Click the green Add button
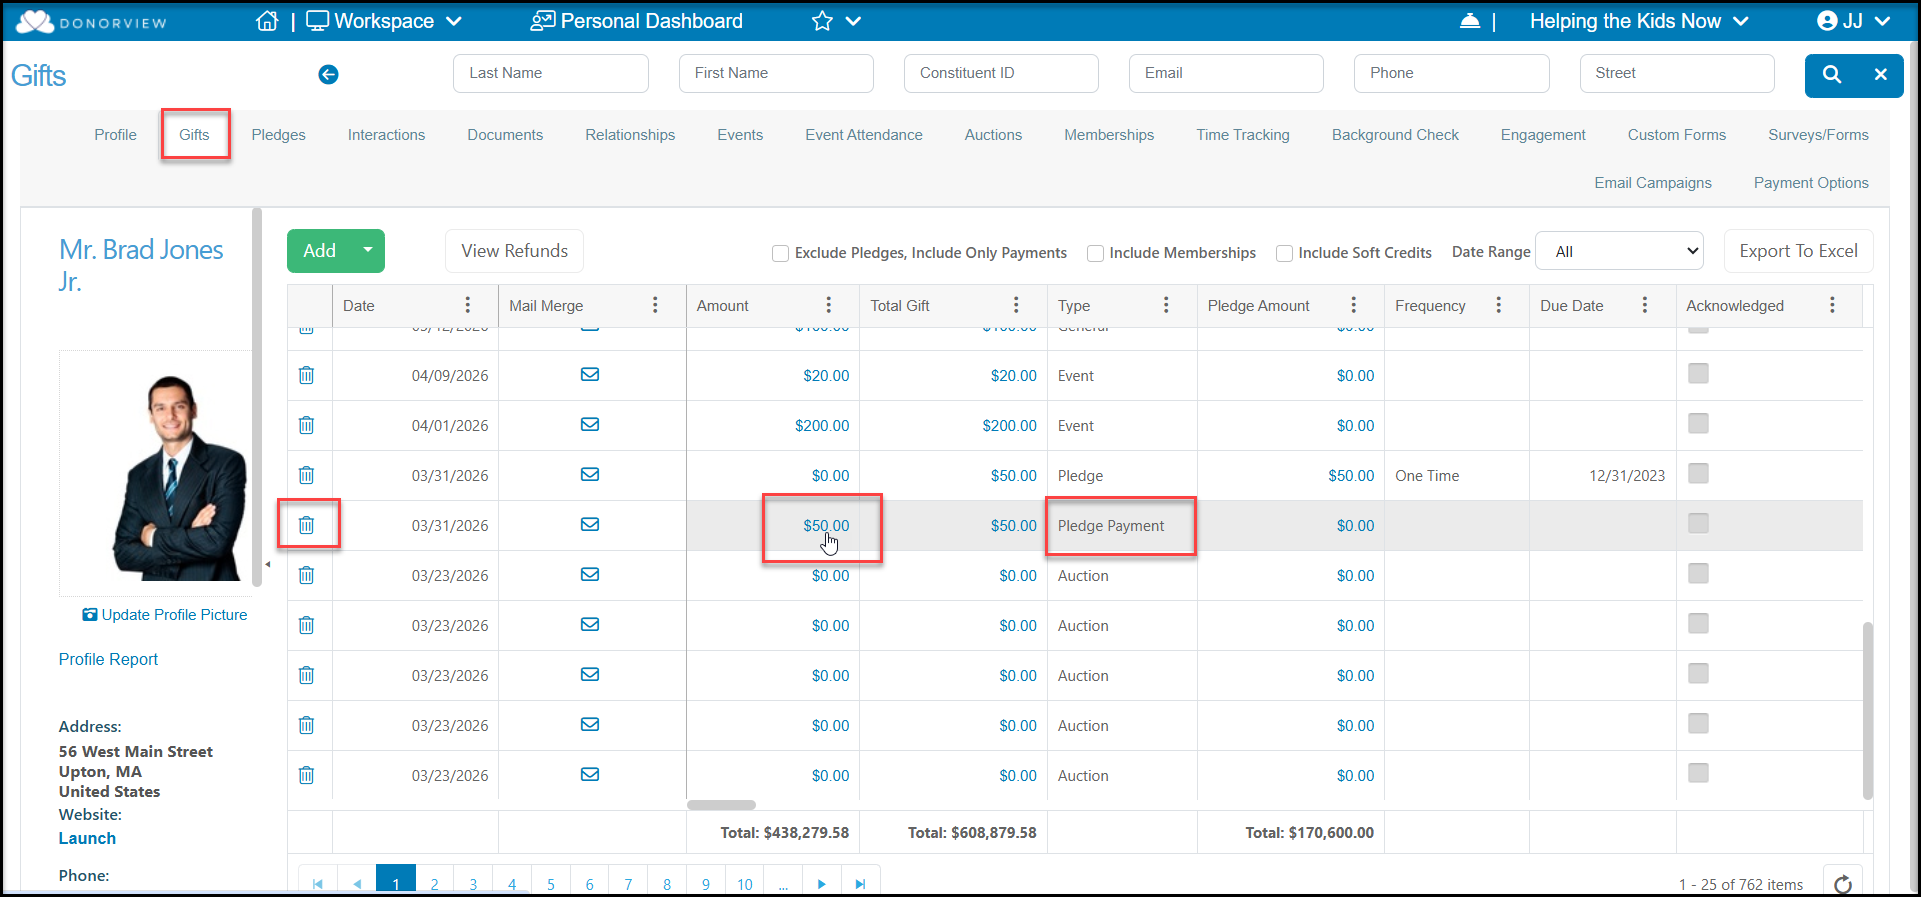 (x=320, y=251)
